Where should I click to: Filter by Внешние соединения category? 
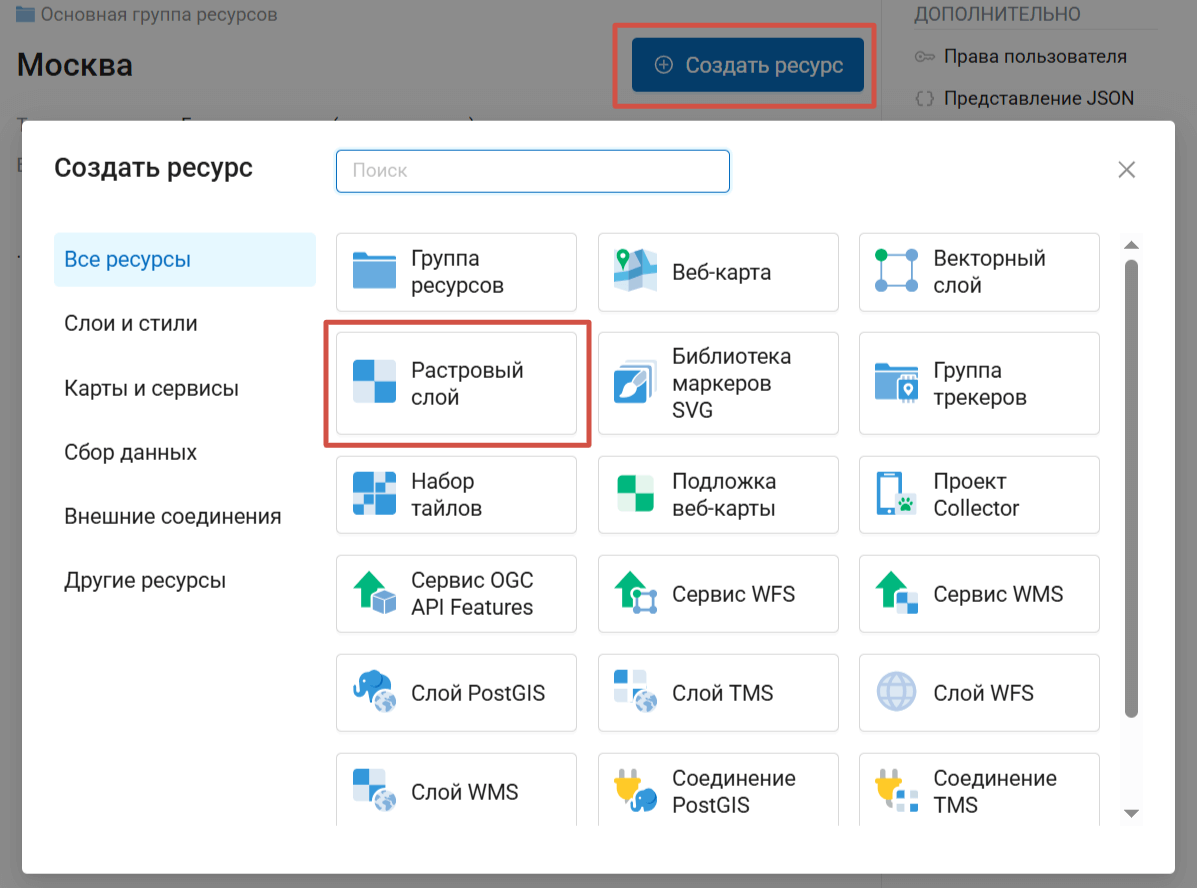pyautogui.click(x=172, y=517)
